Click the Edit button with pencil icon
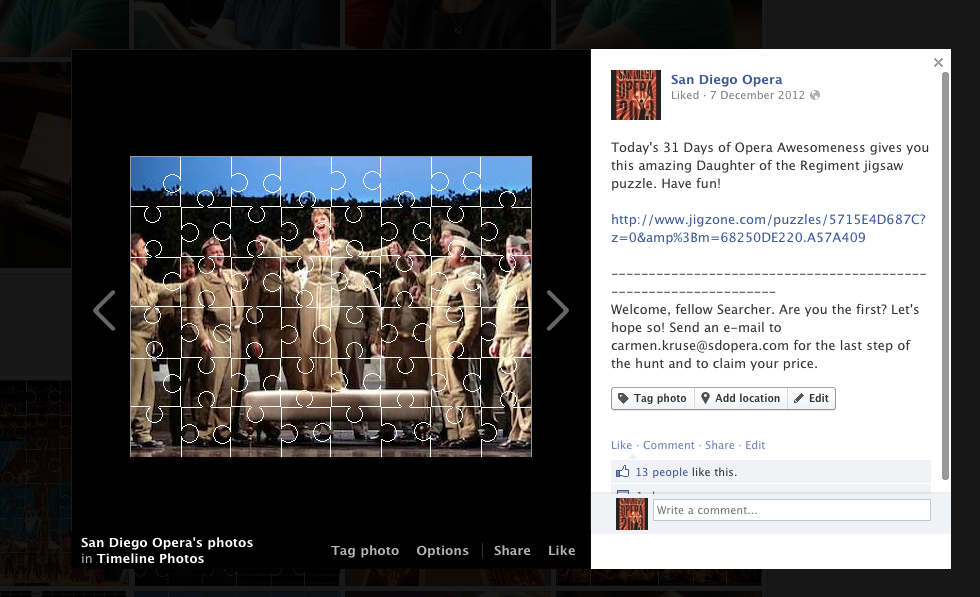Viewport: 980px width, 597px height. pos(811,398)
